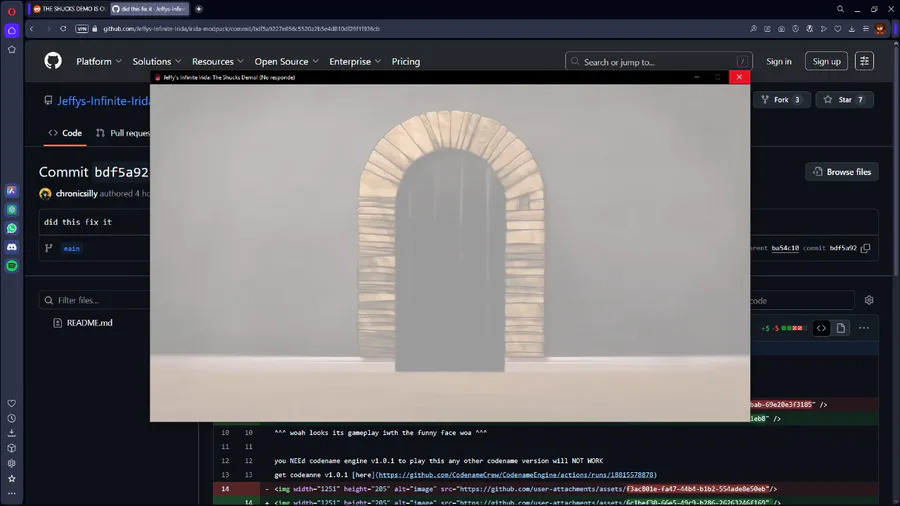Viewport: 900px width, 506px height.
Task: Copy full commit SHA bdf5a92
Action: click(866, 248)
